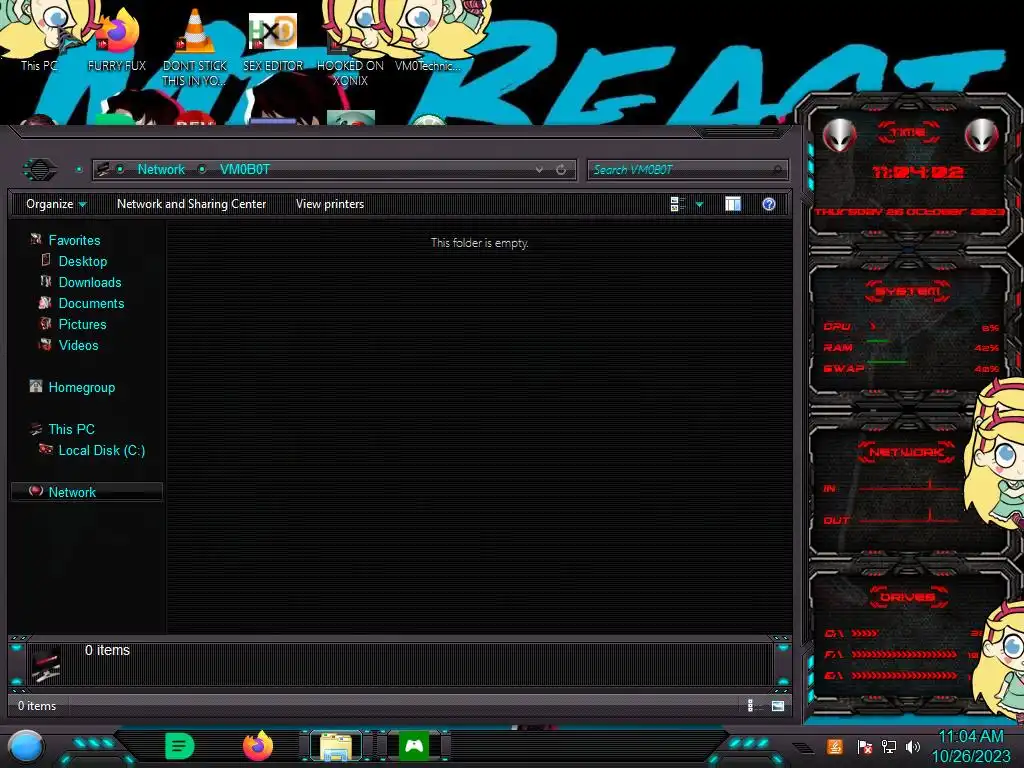Viewport: 1024px width, 768px height.
Task: Click the DRIVES widget header
Action: coord(907,597)
